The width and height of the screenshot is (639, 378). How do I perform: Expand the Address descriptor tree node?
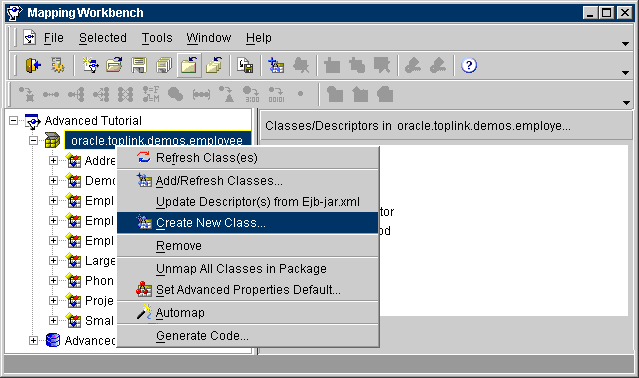click(x=53, y=160)
